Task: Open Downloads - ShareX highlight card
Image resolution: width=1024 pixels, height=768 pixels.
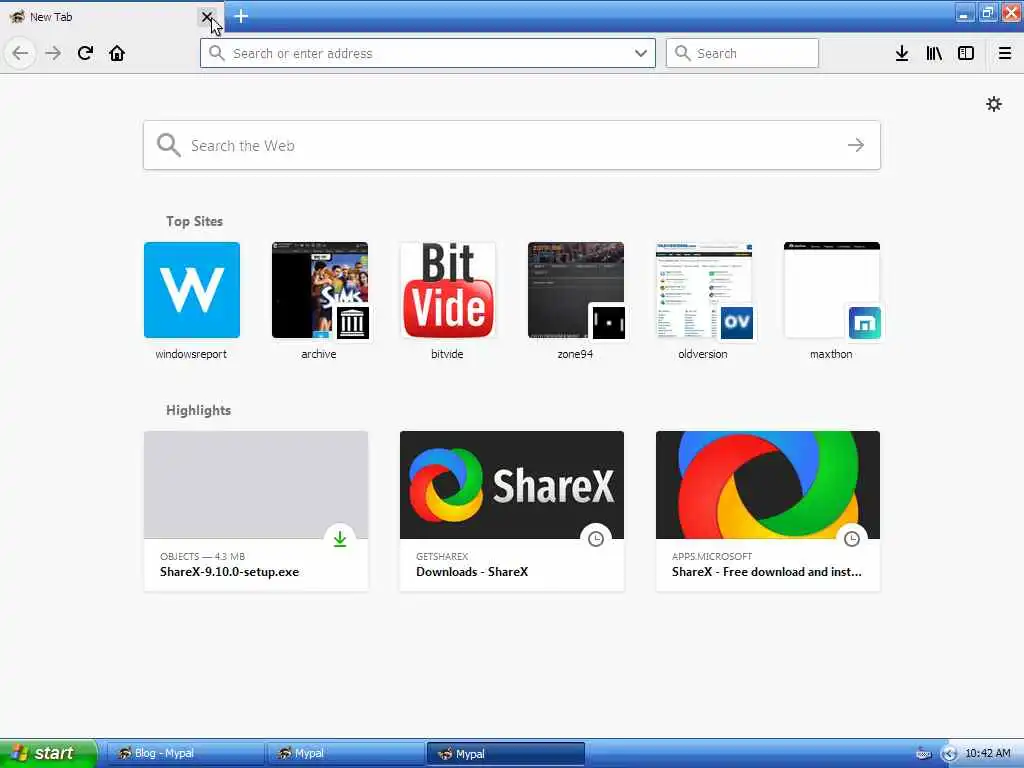Action: [x=512, y=511]
